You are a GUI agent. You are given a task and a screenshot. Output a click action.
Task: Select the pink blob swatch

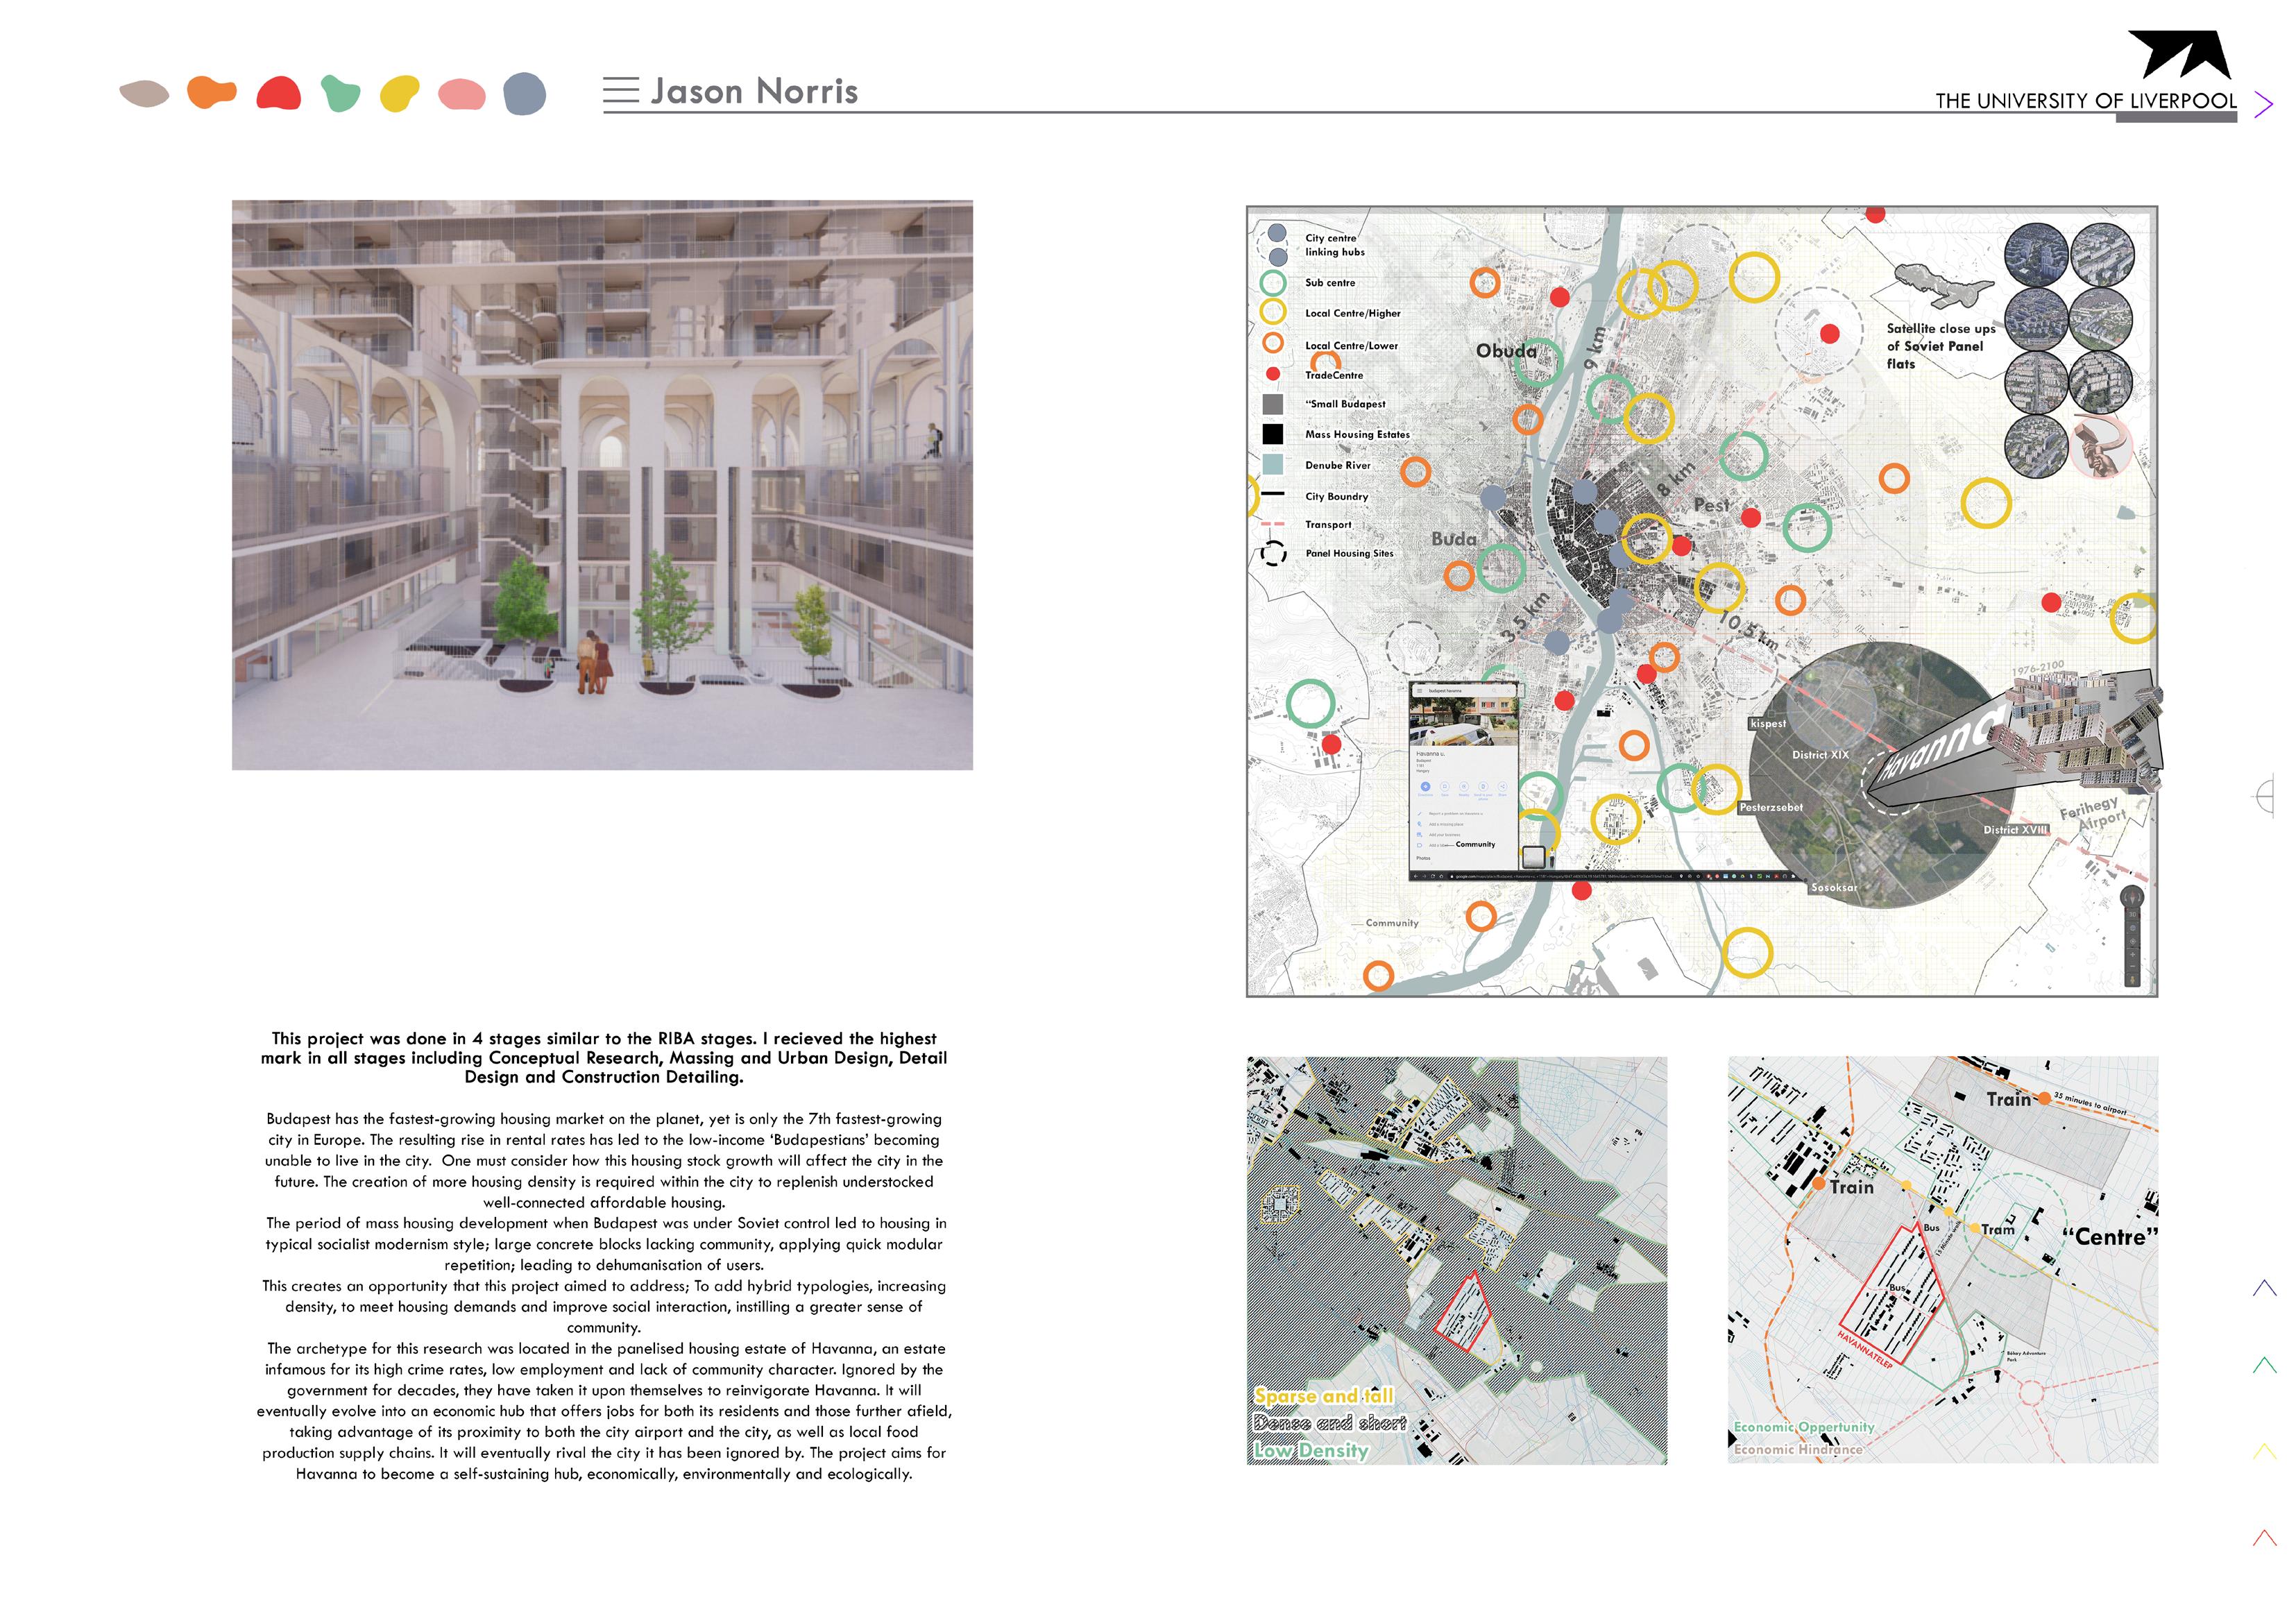tap(462, 95)
